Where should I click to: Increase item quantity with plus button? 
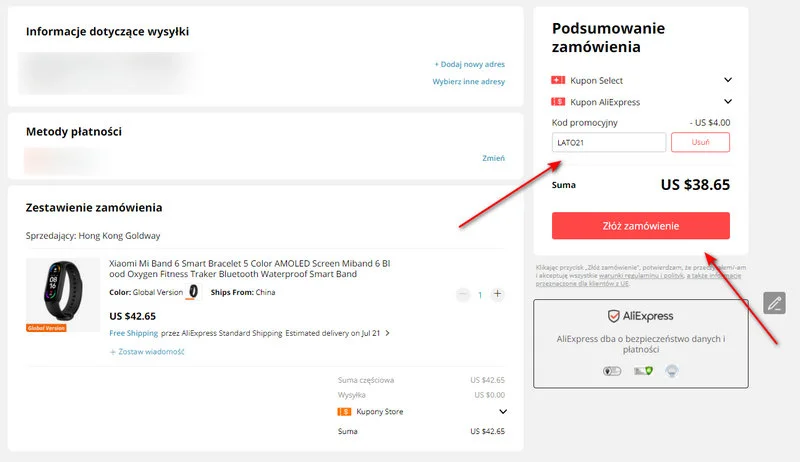coord(498,294)
